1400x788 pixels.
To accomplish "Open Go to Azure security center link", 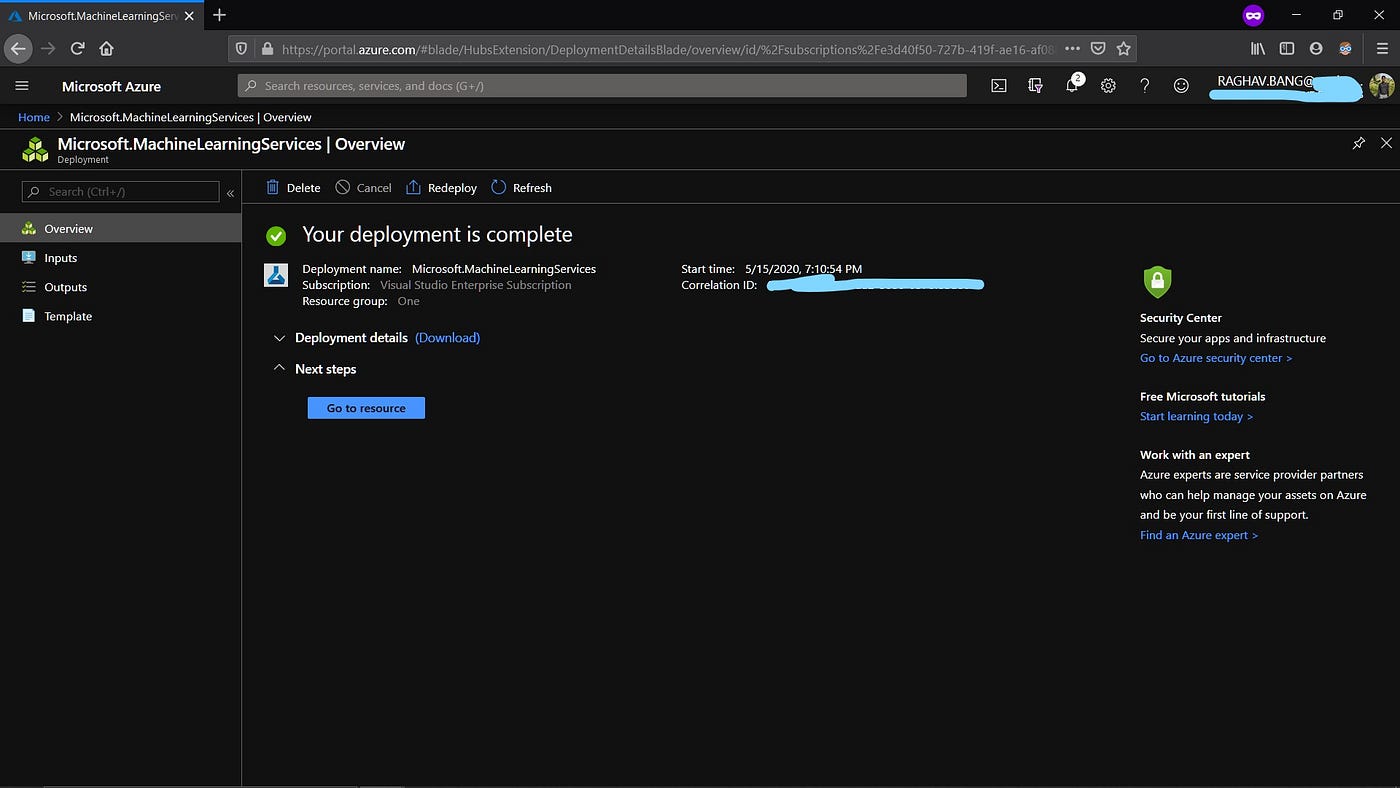I will click(1216, 358).
